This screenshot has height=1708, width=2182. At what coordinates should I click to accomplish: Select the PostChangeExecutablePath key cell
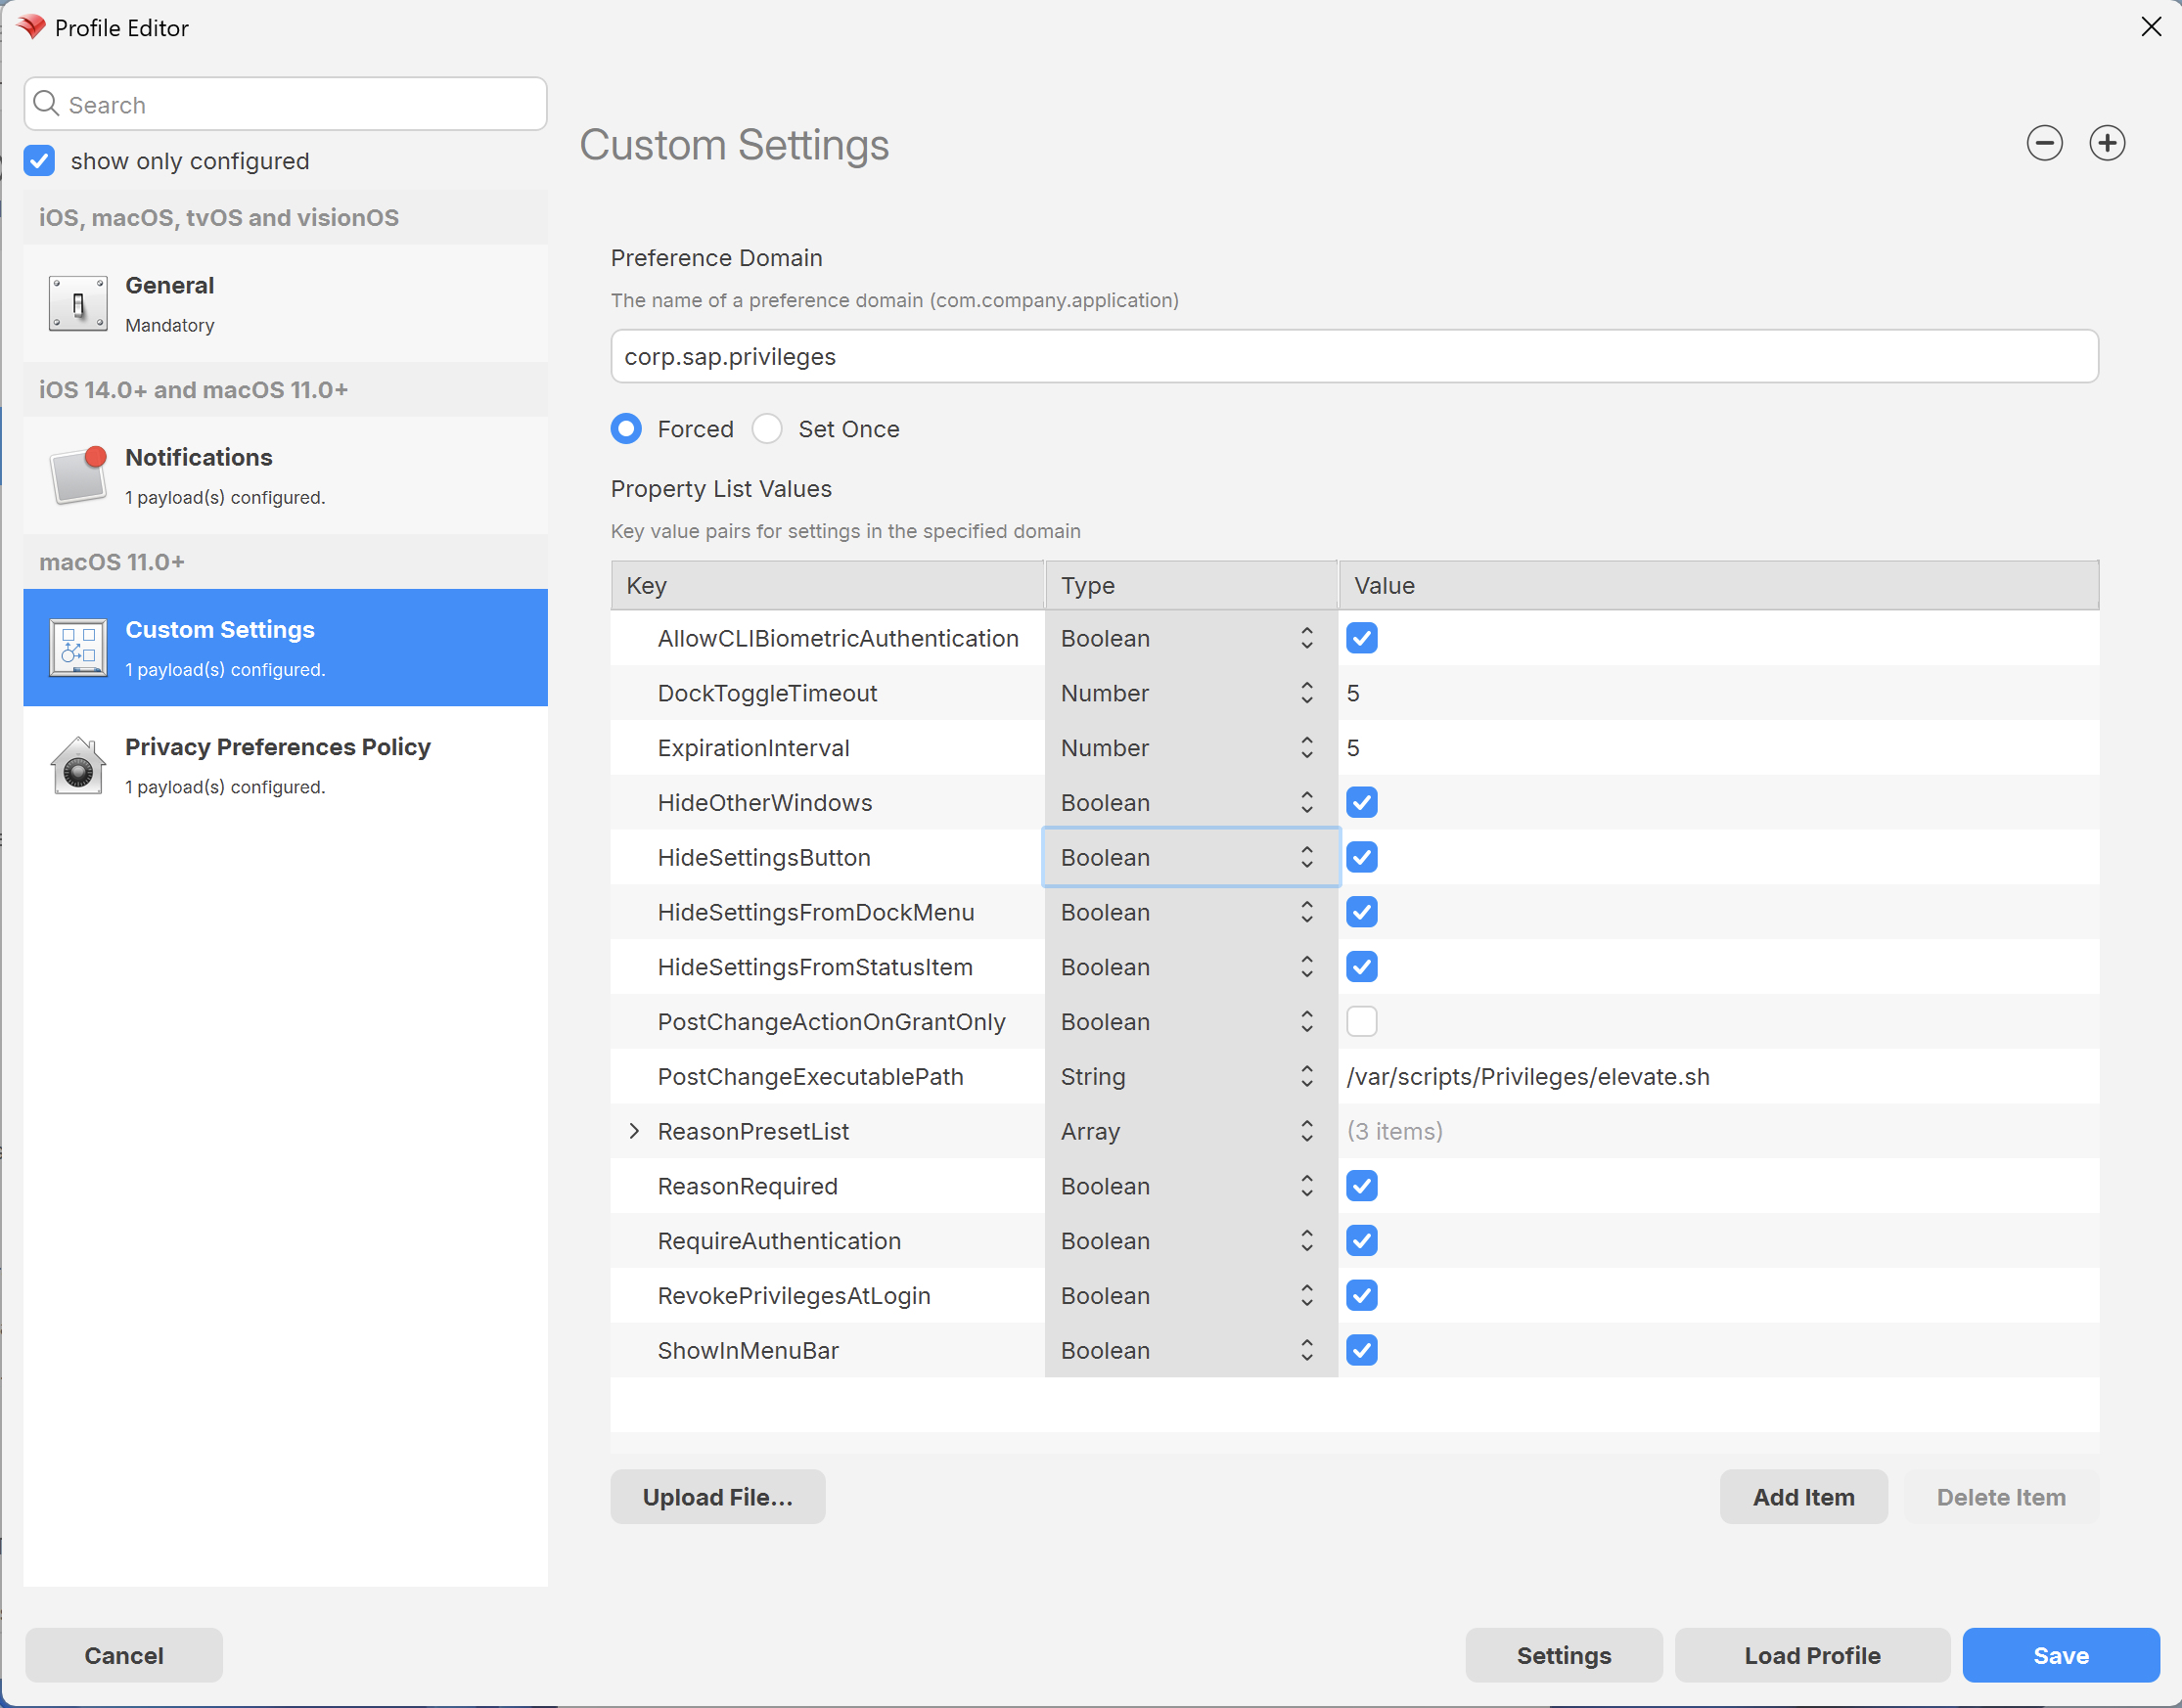pos(828,1076)
